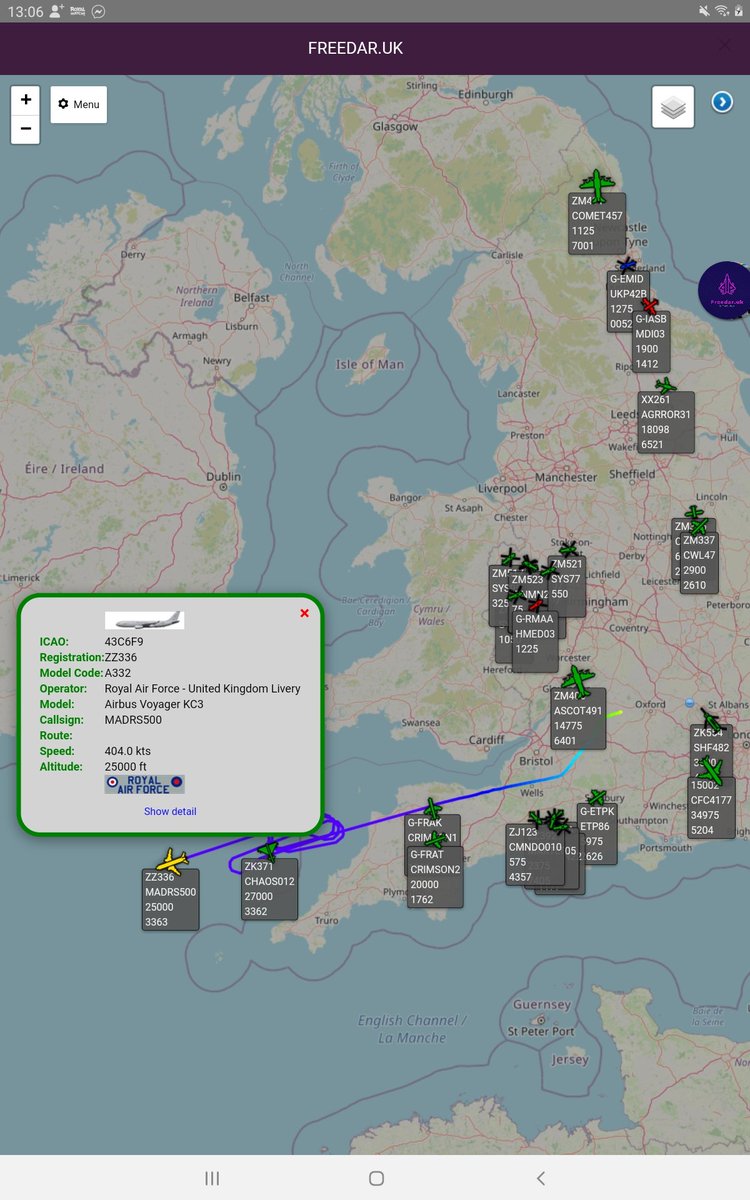This screenshot has height=1200, width=750.
Task: Select the blue G-EMID helicopter icon
Action: point(627,265)
